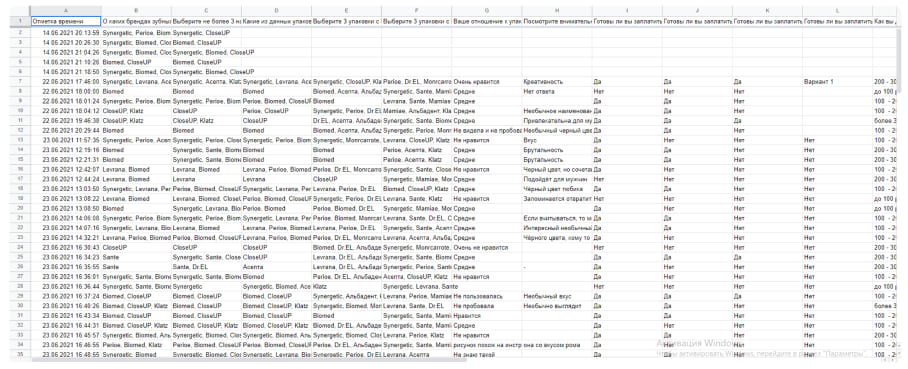908x369 pixels.
Task: Click the select-all corner box
Action: 20,10
